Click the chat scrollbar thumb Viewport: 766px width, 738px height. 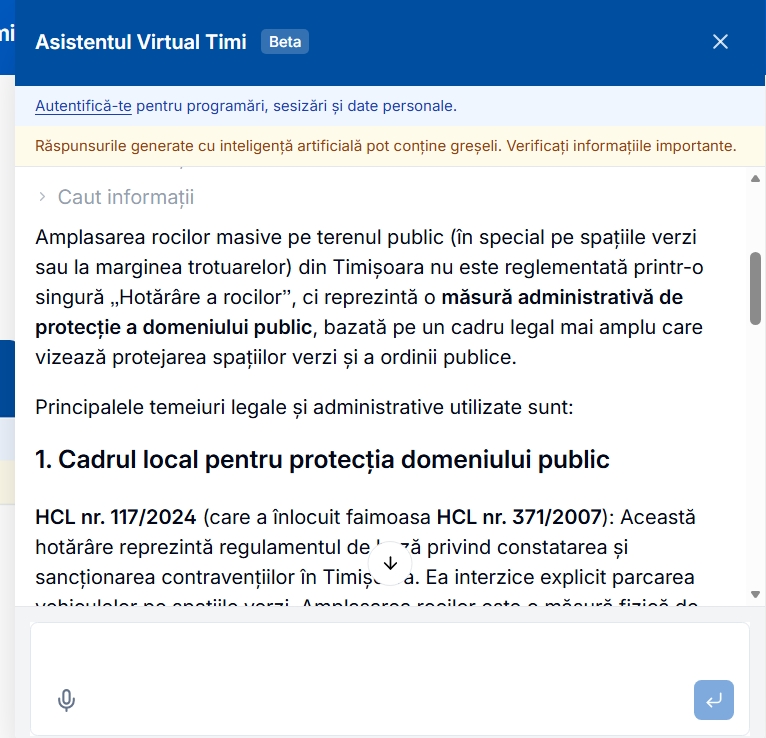(x=756, y=287)
